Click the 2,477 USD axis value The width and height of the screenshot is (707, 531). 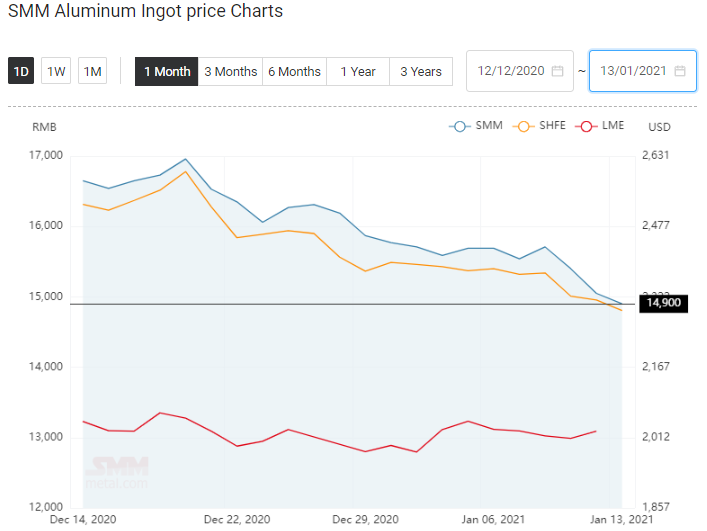[656, 225]
